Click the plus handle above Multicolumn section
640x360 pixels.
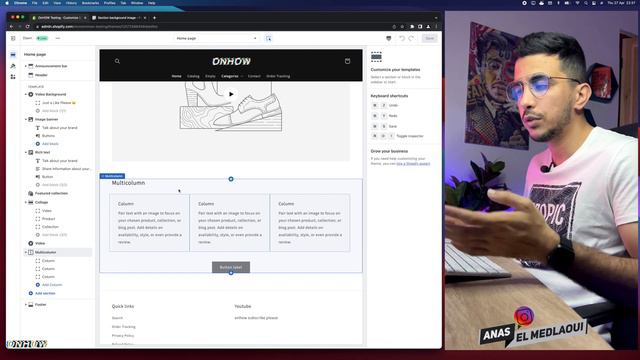tap(231, 179)
